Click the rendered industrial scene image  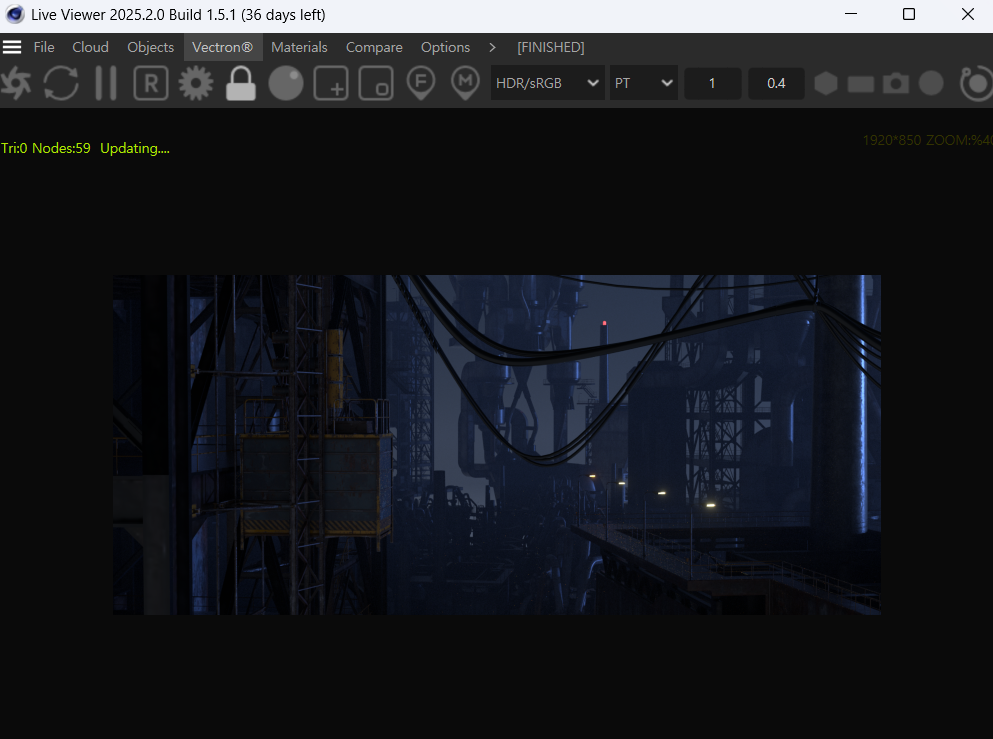click(x=497, y=445)
